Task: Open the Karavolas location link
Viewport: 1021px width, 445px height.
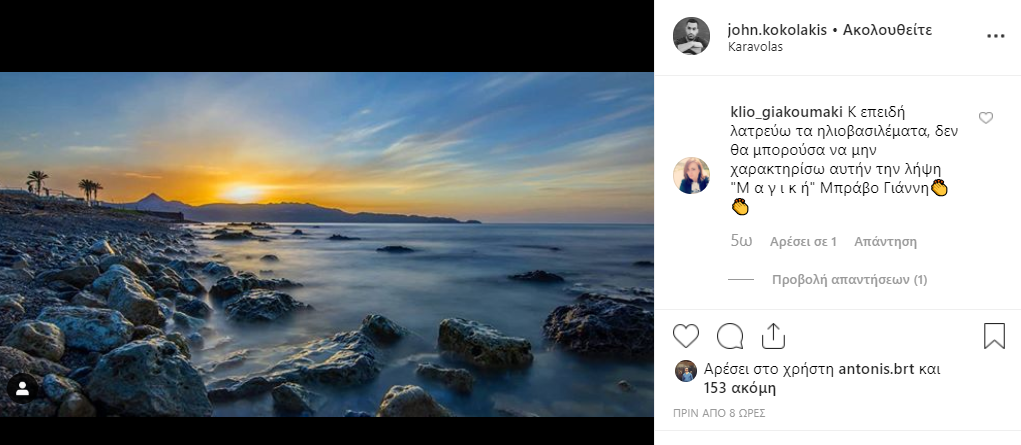Action: 756,47
